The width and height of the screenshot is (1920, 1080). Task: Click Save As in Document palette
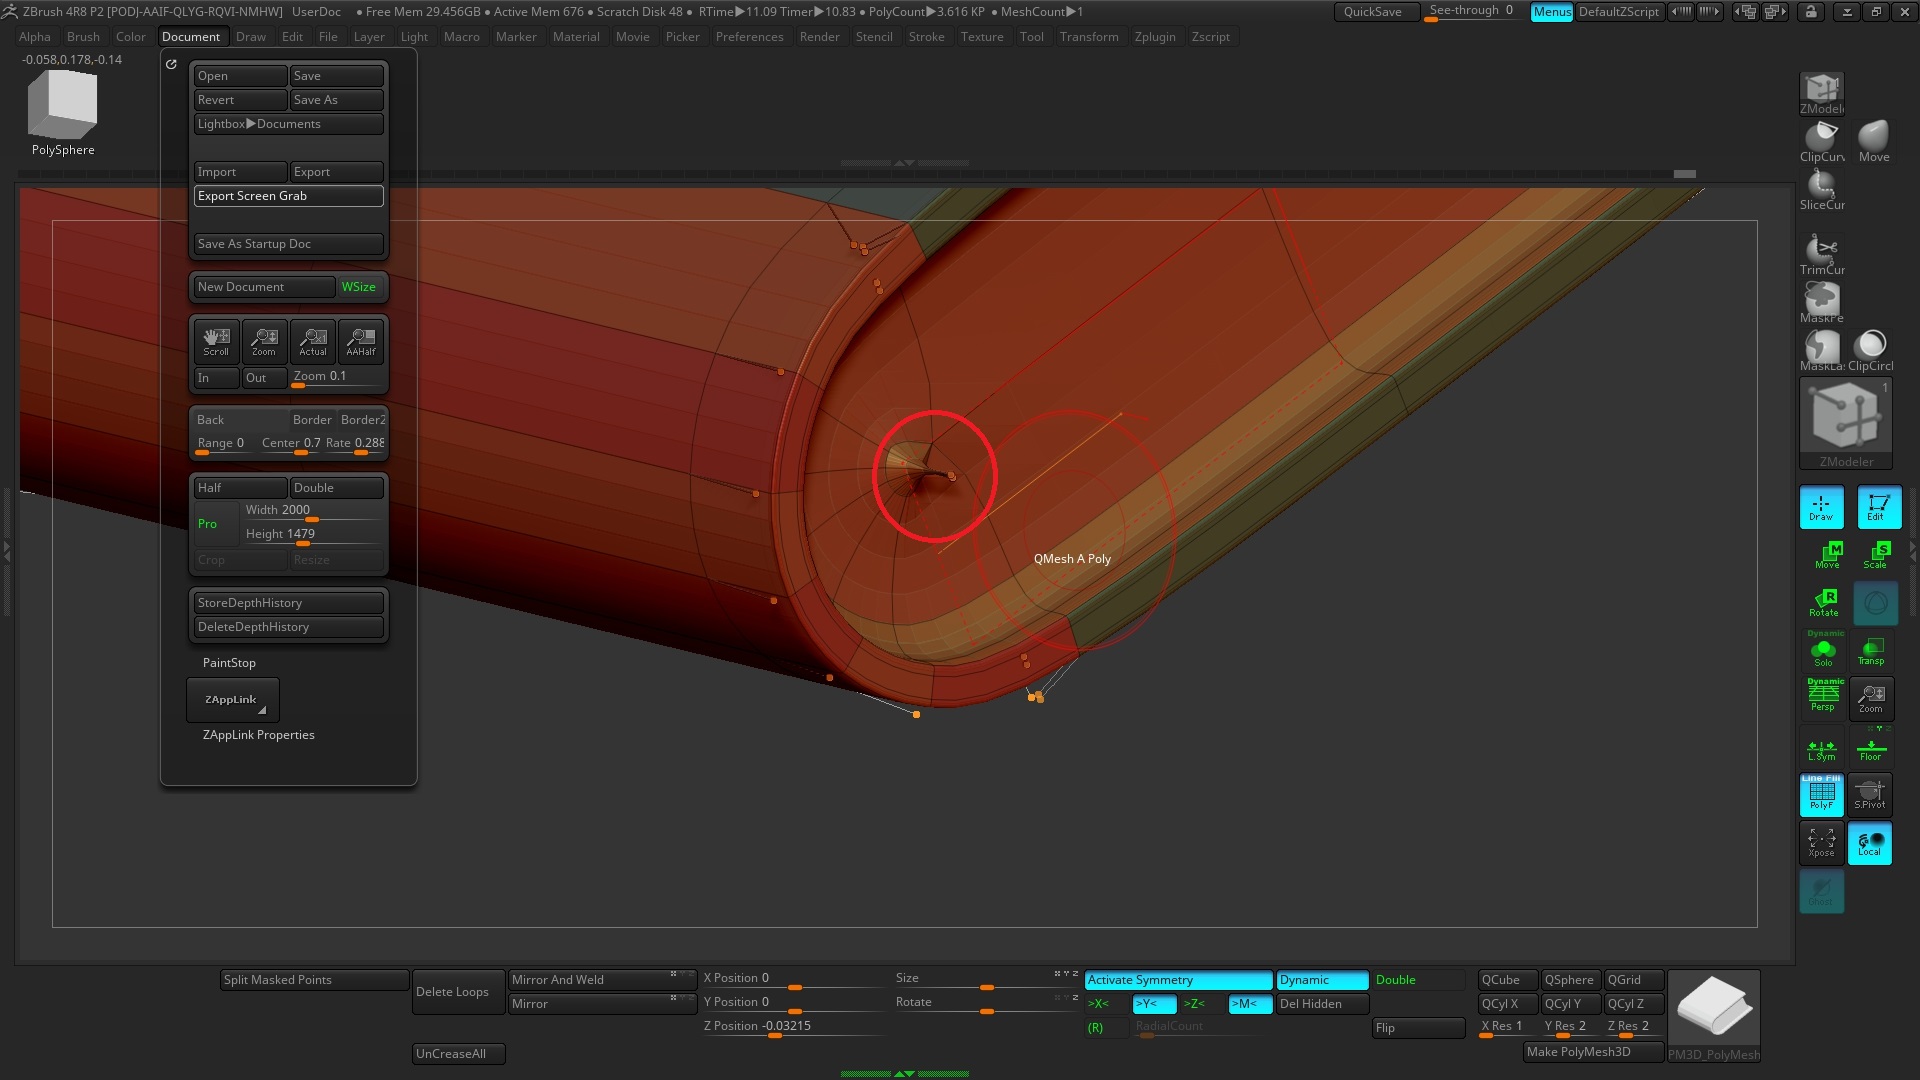(x=336, y=100)
